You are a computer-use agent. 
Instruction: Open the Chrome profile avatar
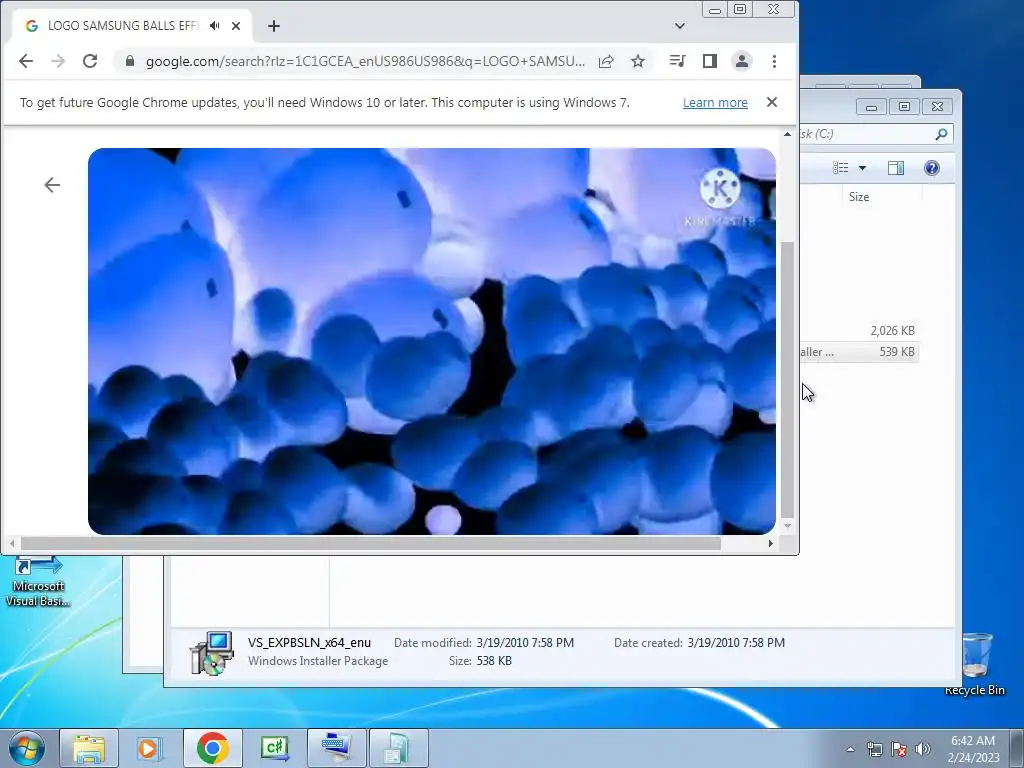pyautogui.click(x=742, y=61)
